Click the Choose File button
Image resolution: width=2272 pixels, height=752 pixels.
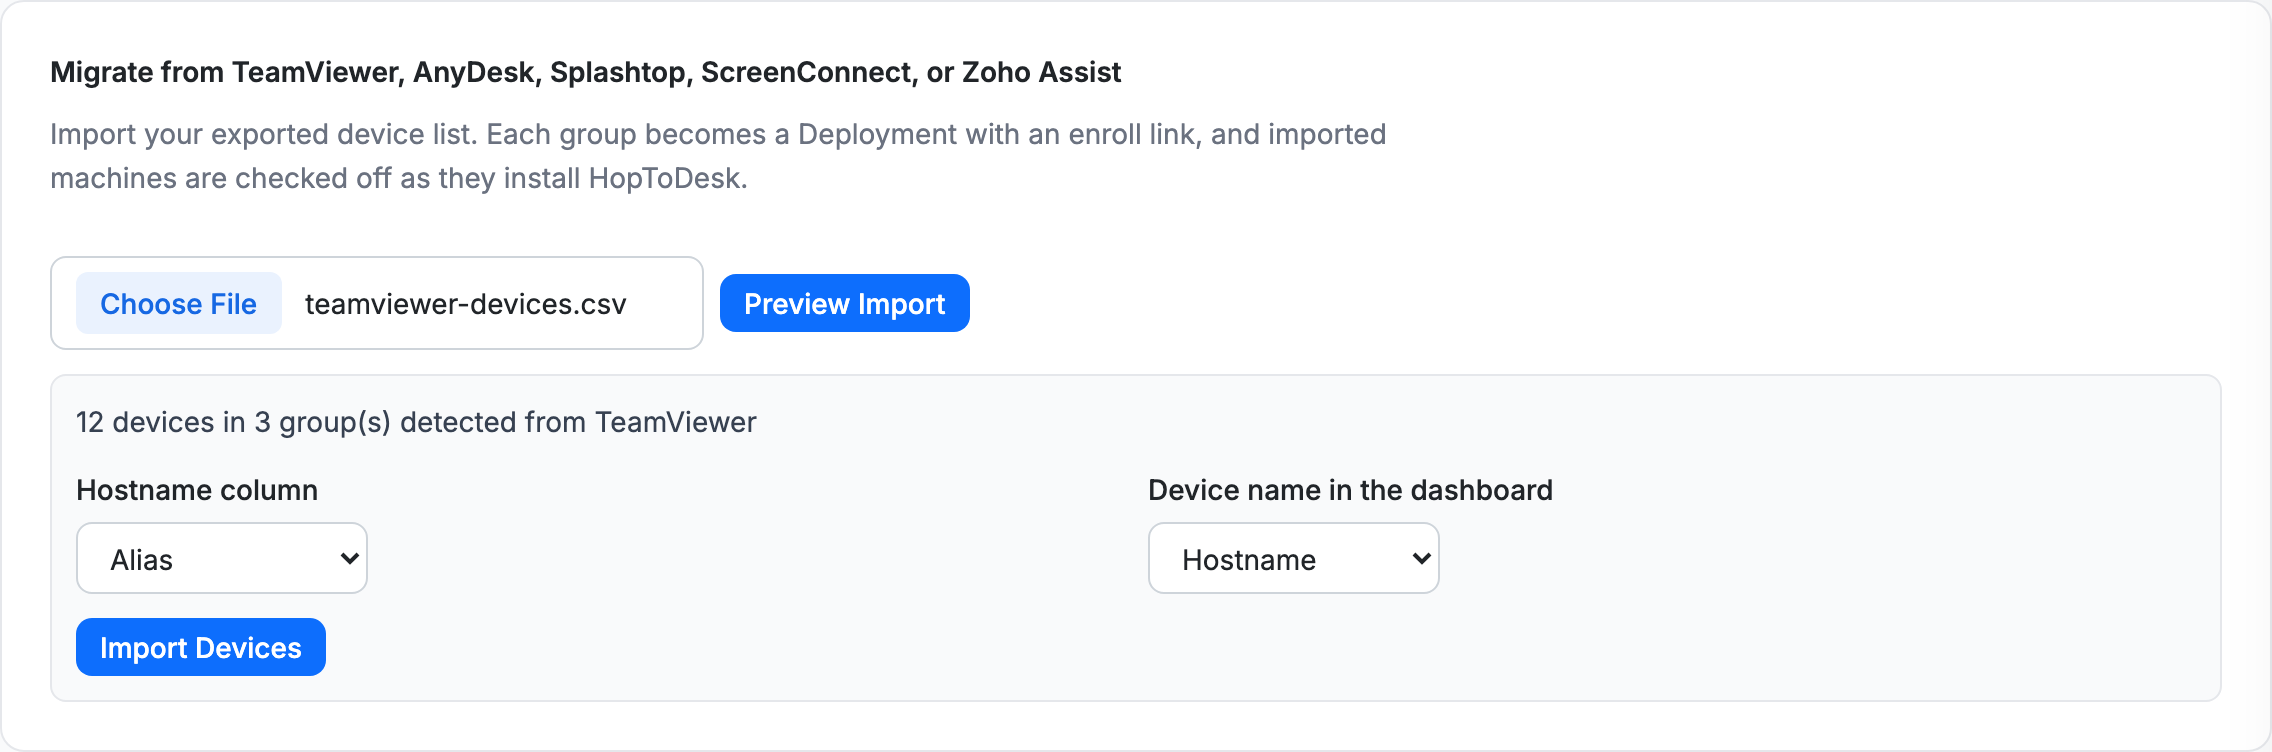(179, 303)
